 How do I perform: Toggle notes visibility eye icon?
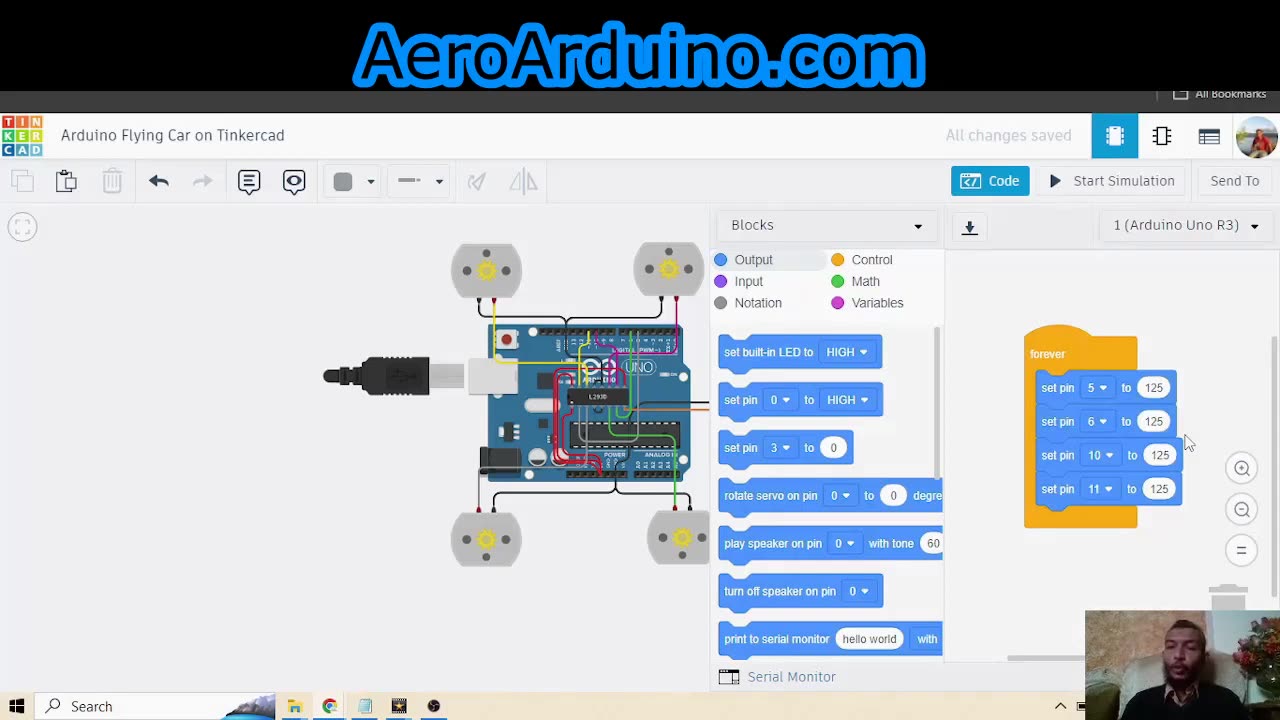(294, 181)
